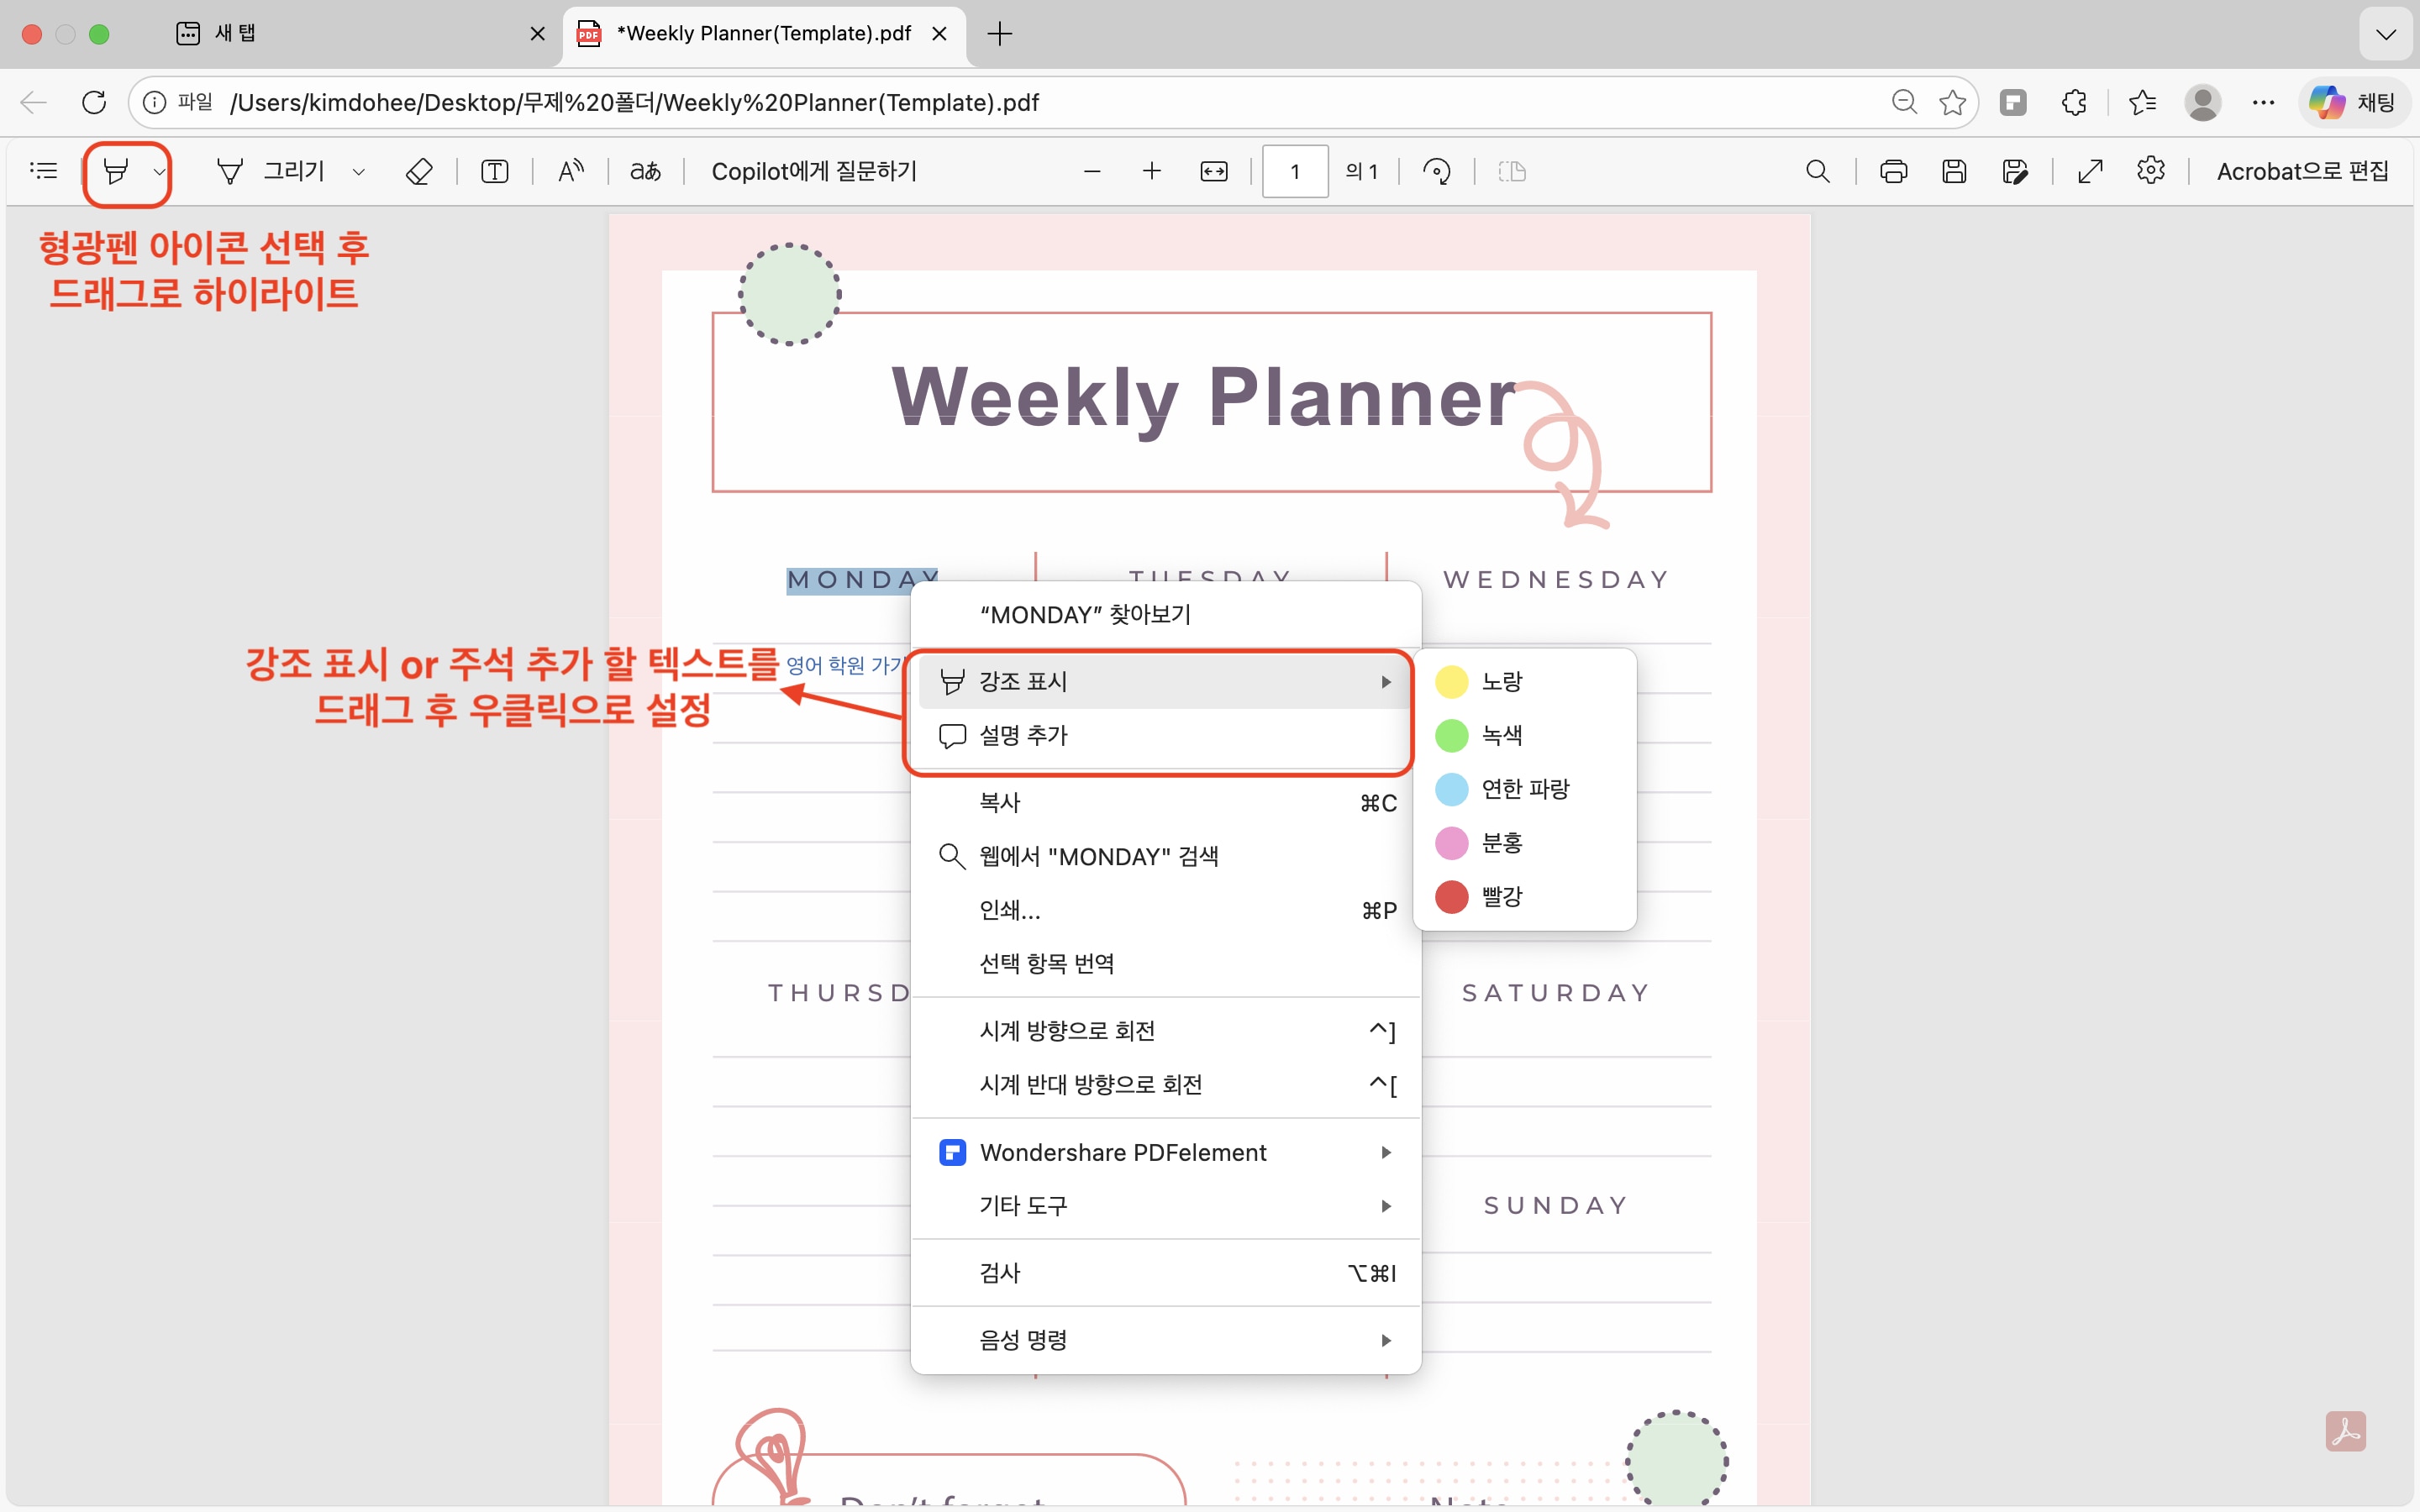
Task: Click Acrobat으로 편집 button
Action: (x=2302, y=172)
